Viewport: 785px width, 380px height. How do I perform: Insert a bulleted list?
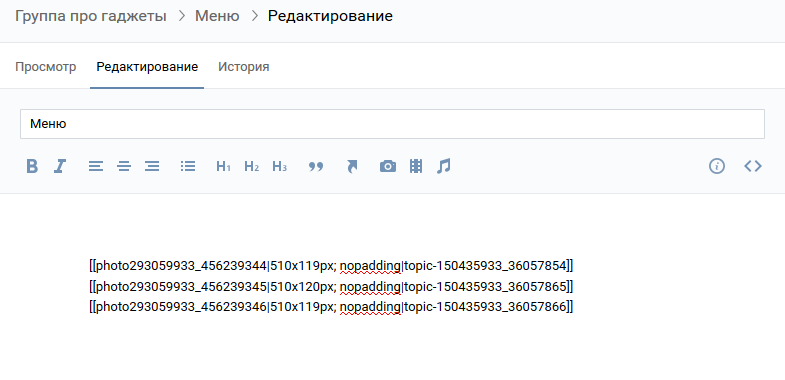[188, 166]
